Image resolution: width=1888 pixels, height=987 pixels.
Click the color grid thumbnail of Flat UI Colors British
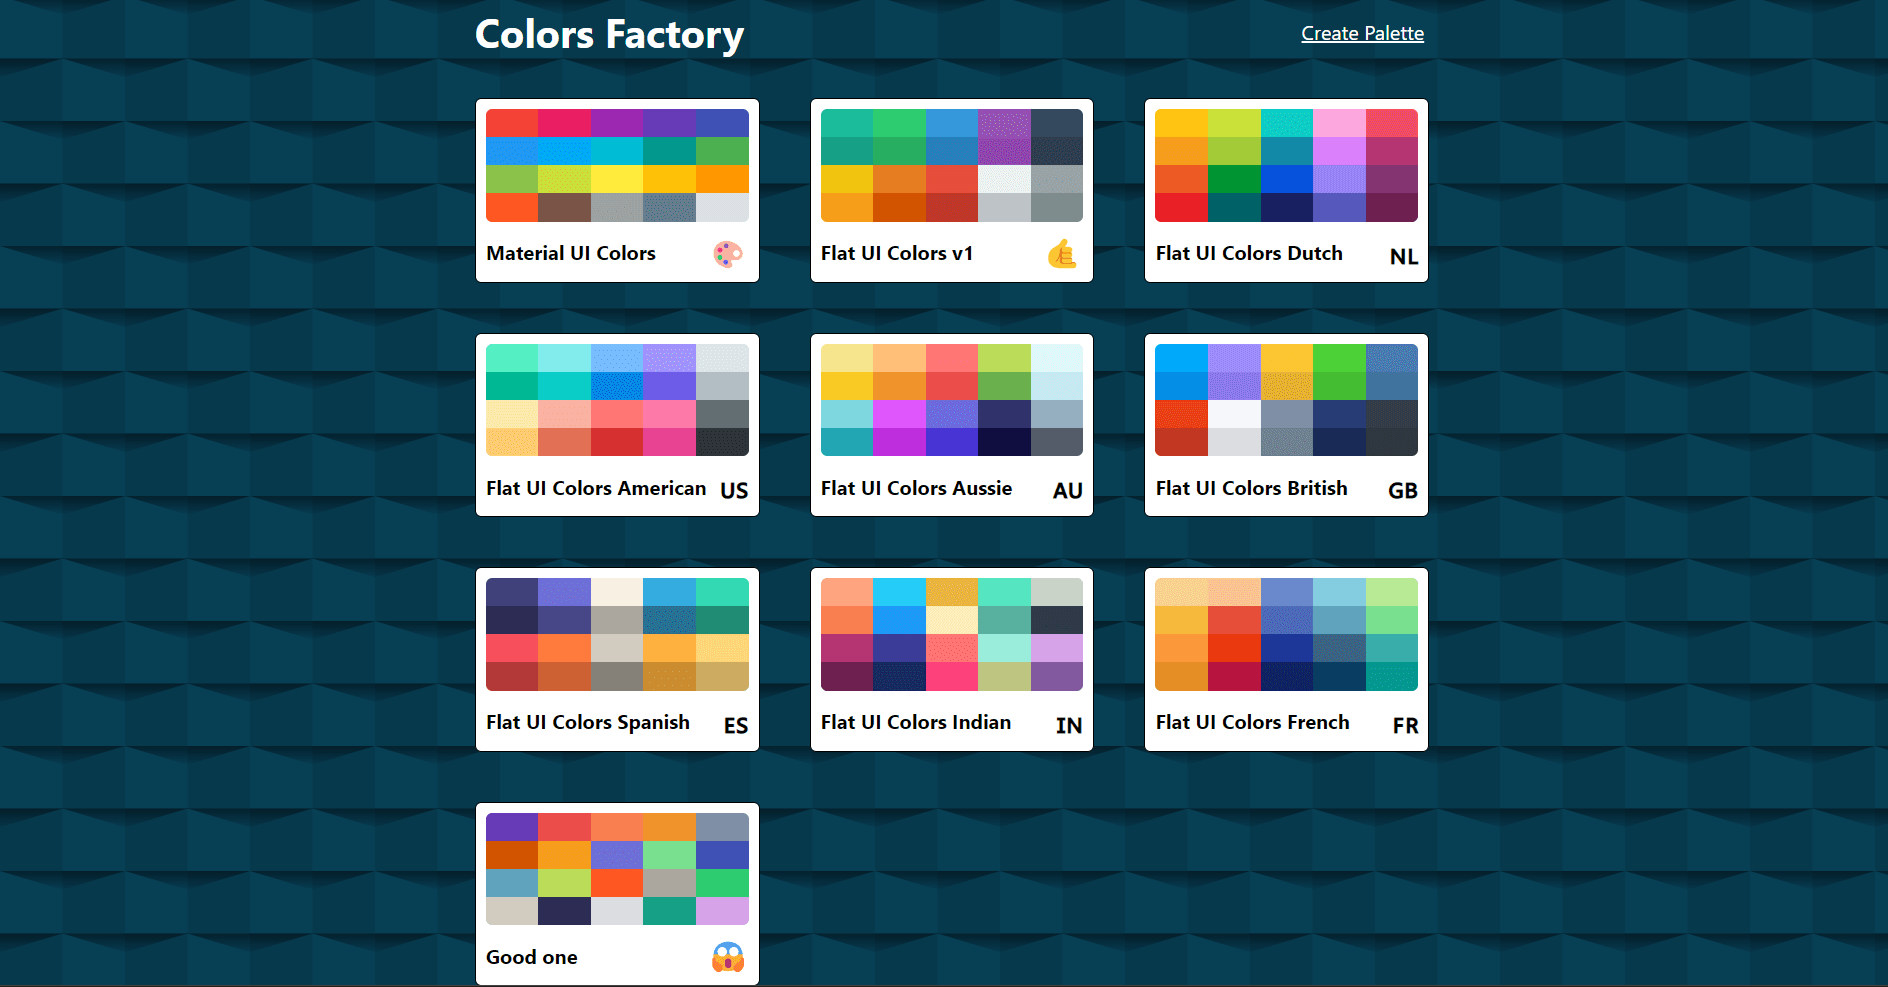1286,400
